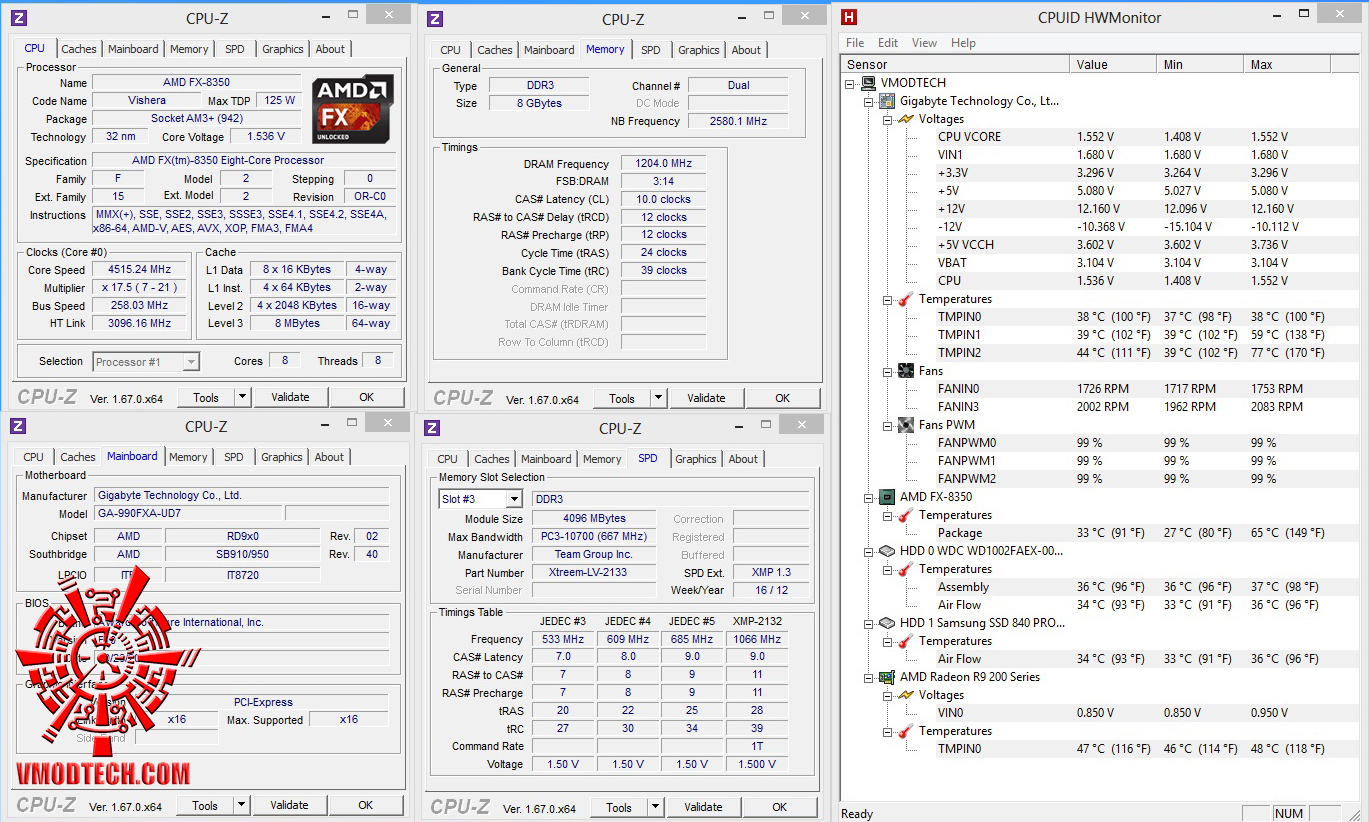Image resolution: width=1369 pixels, height=822 pixels.
Task: Click the Max column header
Action: point(1288,64)
